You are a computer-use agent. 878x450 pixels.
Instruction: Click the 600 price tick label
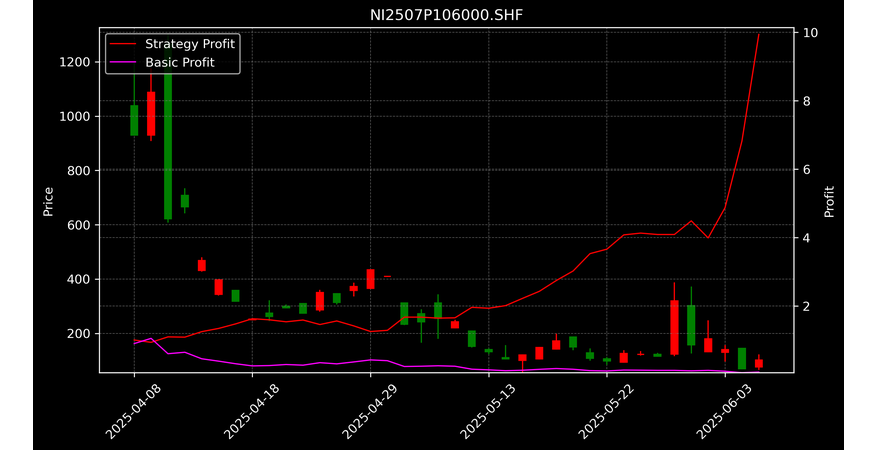(78, 225)
